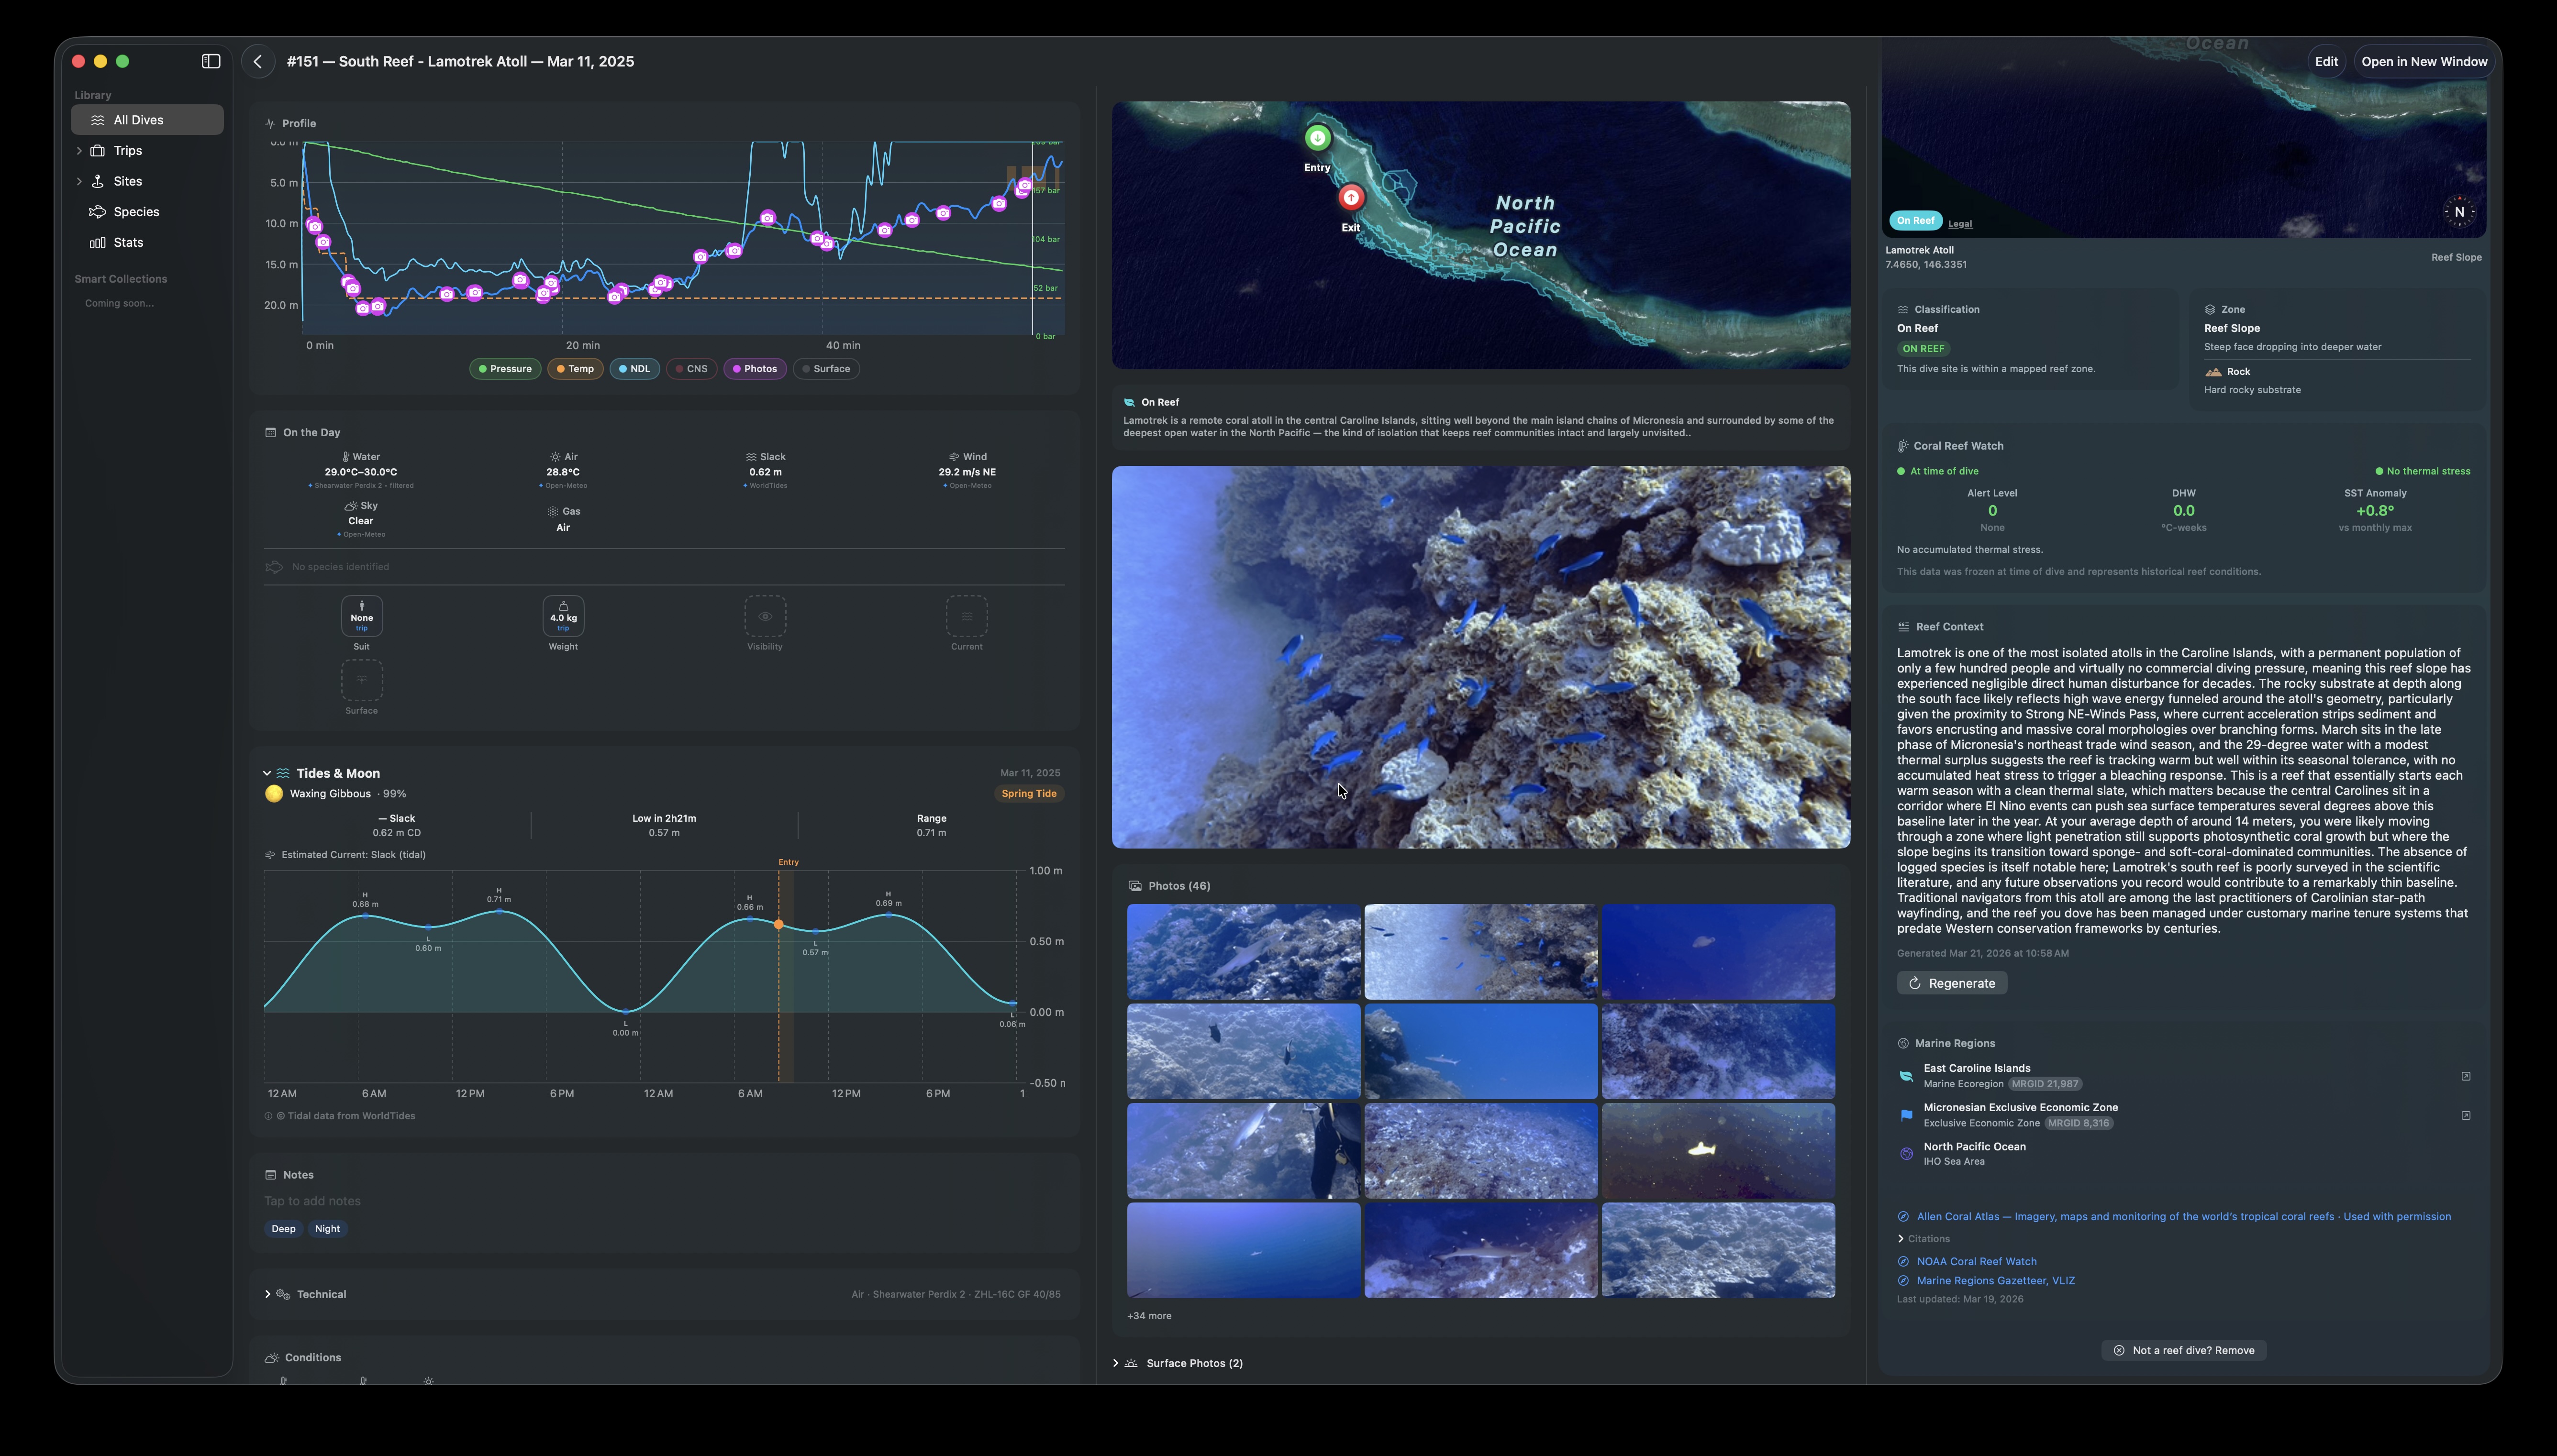
Task: Click Not a reef dive? Remove
Action: click(x=2183, y=1351)
